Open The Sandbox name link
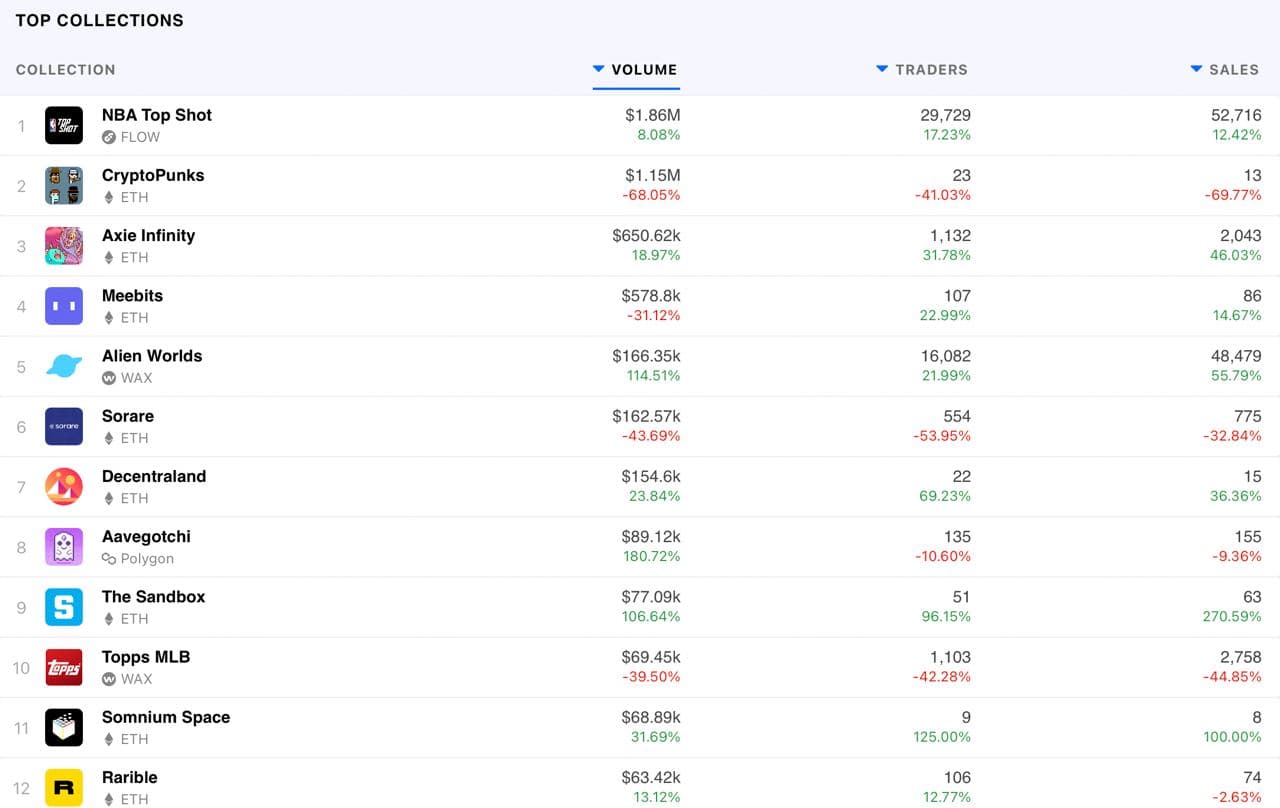 (153, 597)
